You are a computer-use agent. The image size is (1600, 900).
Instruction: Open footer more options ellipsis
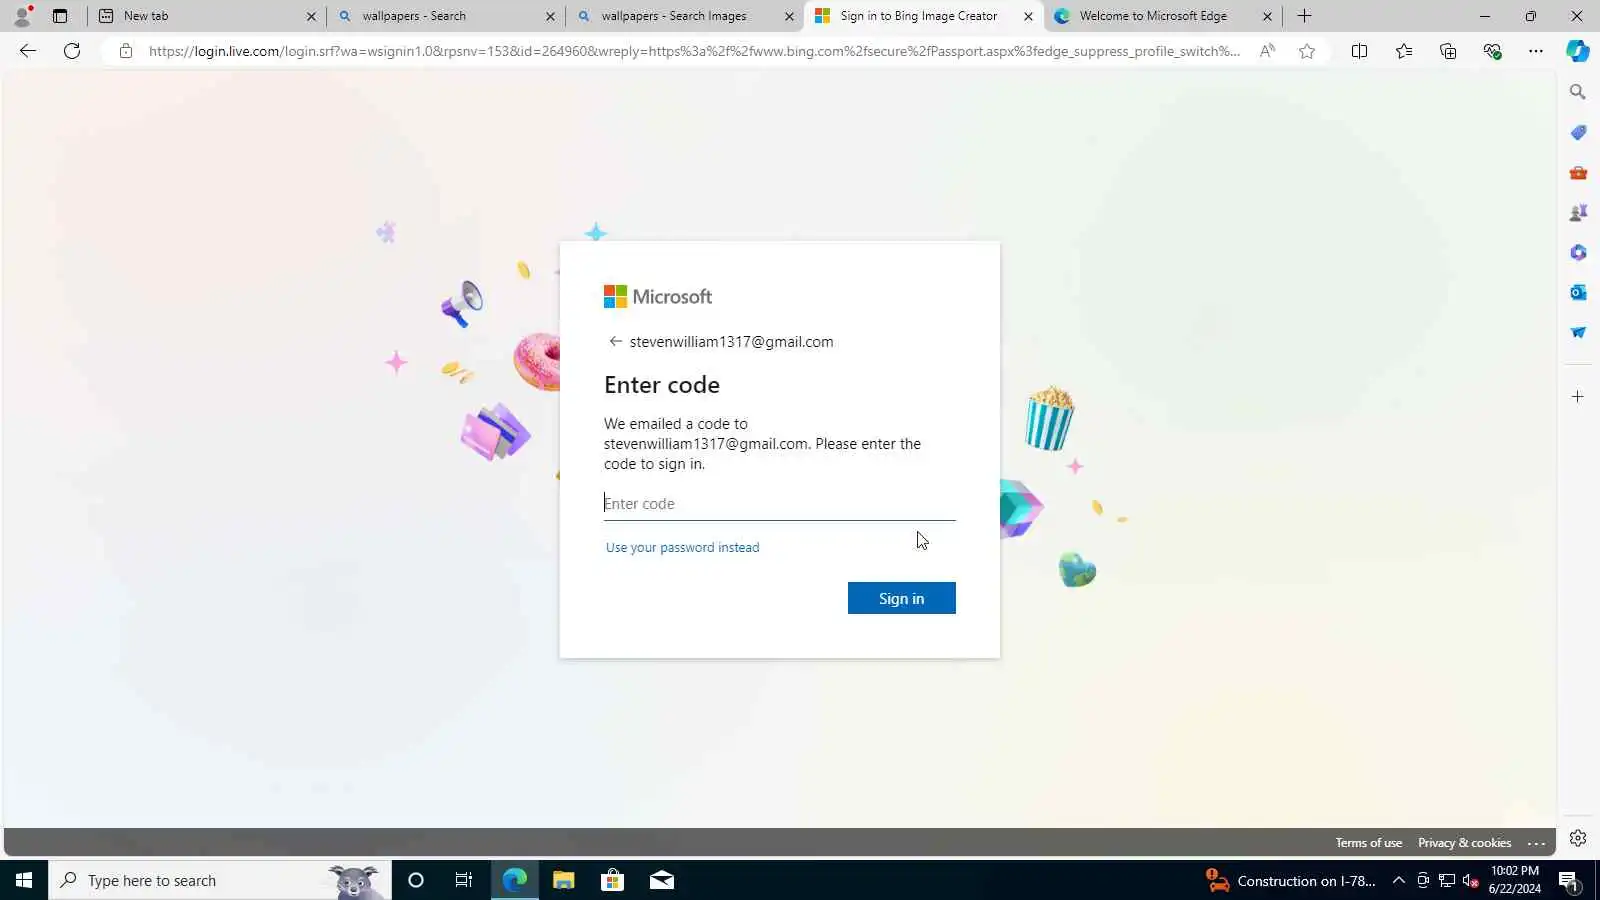pos(1536,843)
